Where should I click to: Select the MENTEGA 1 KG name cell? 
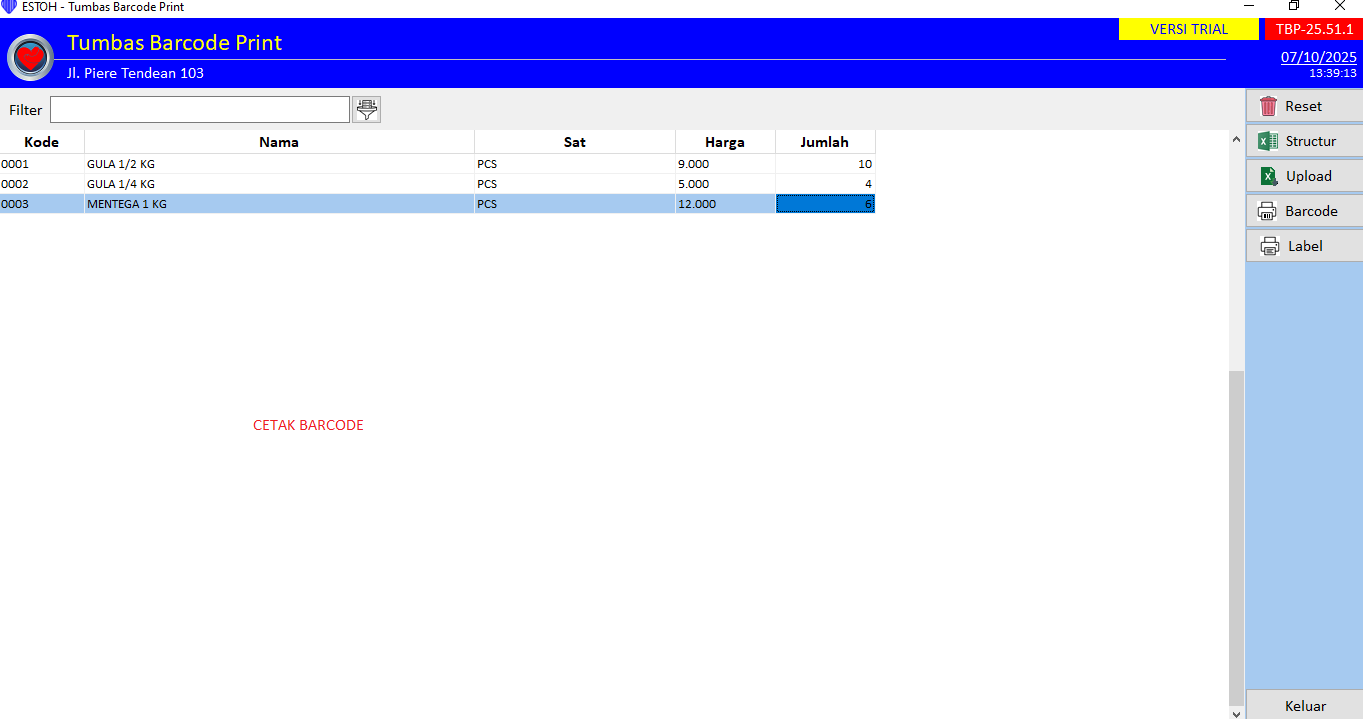279,204
